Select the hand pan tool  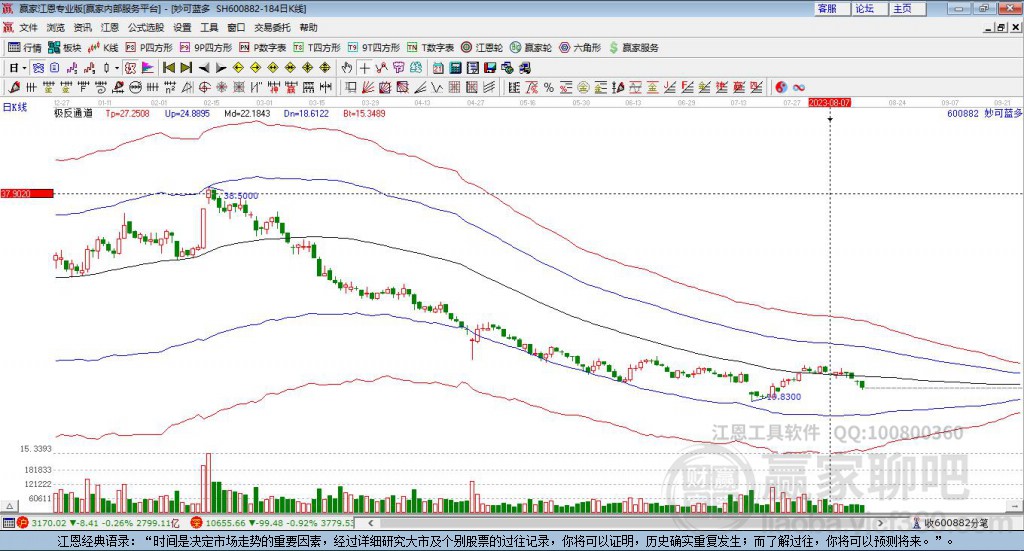tap(347, 68)
